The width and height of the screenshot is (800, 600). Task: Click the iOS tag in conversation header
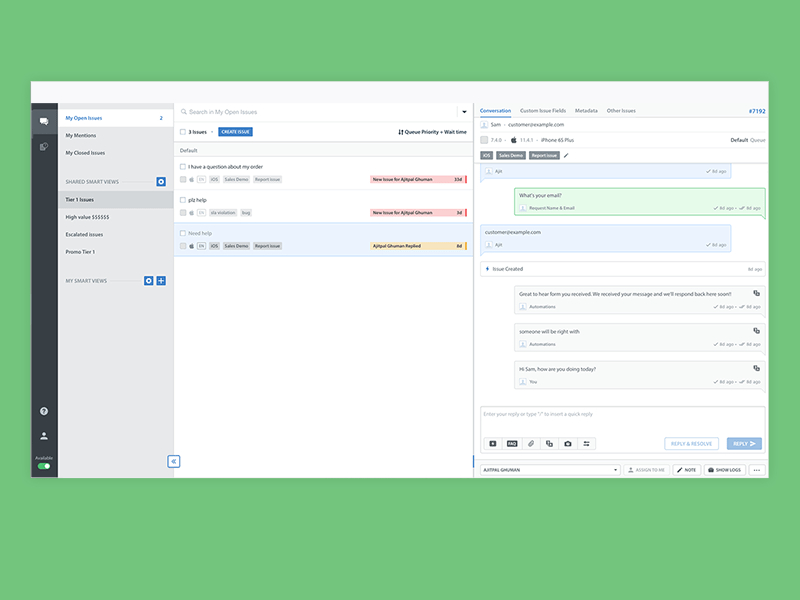(x=486, y=155)
